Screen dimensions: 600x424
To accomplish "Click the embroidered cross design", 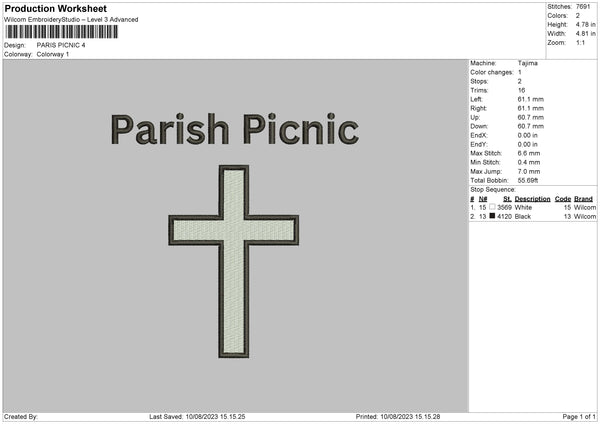I will [233, 261].
